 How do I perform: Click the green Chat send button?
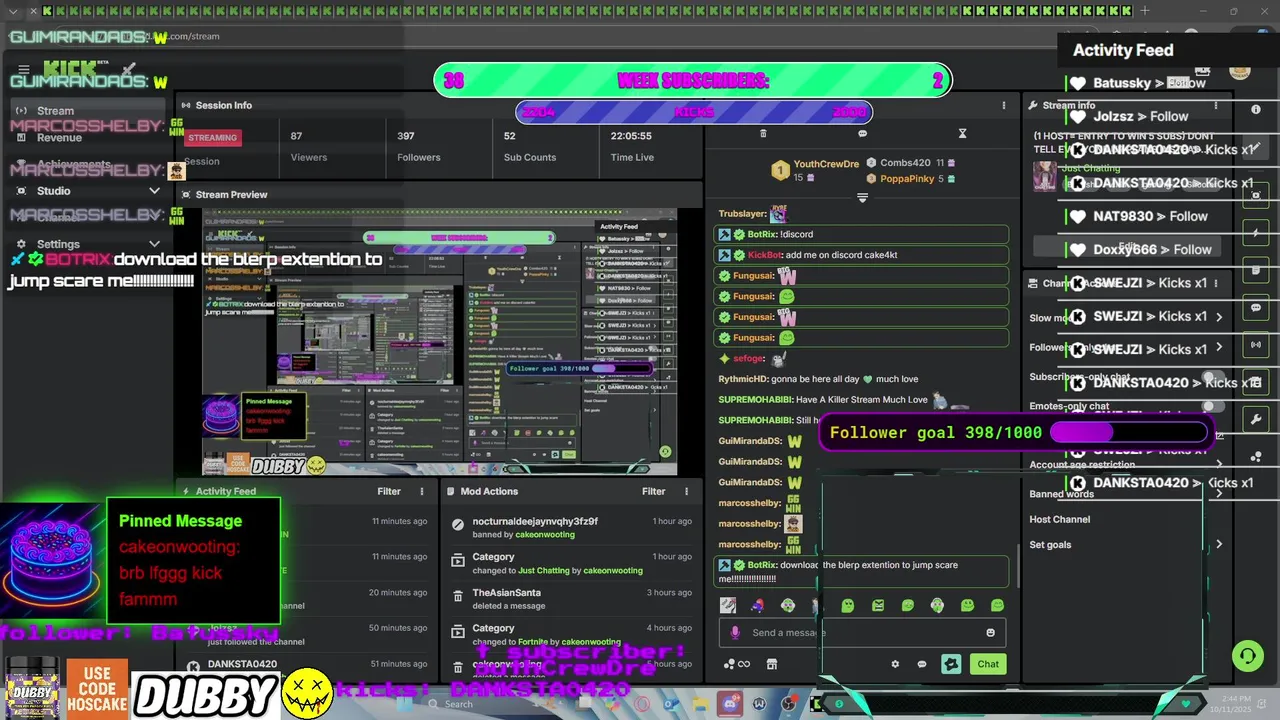click(x=988, y=664)
